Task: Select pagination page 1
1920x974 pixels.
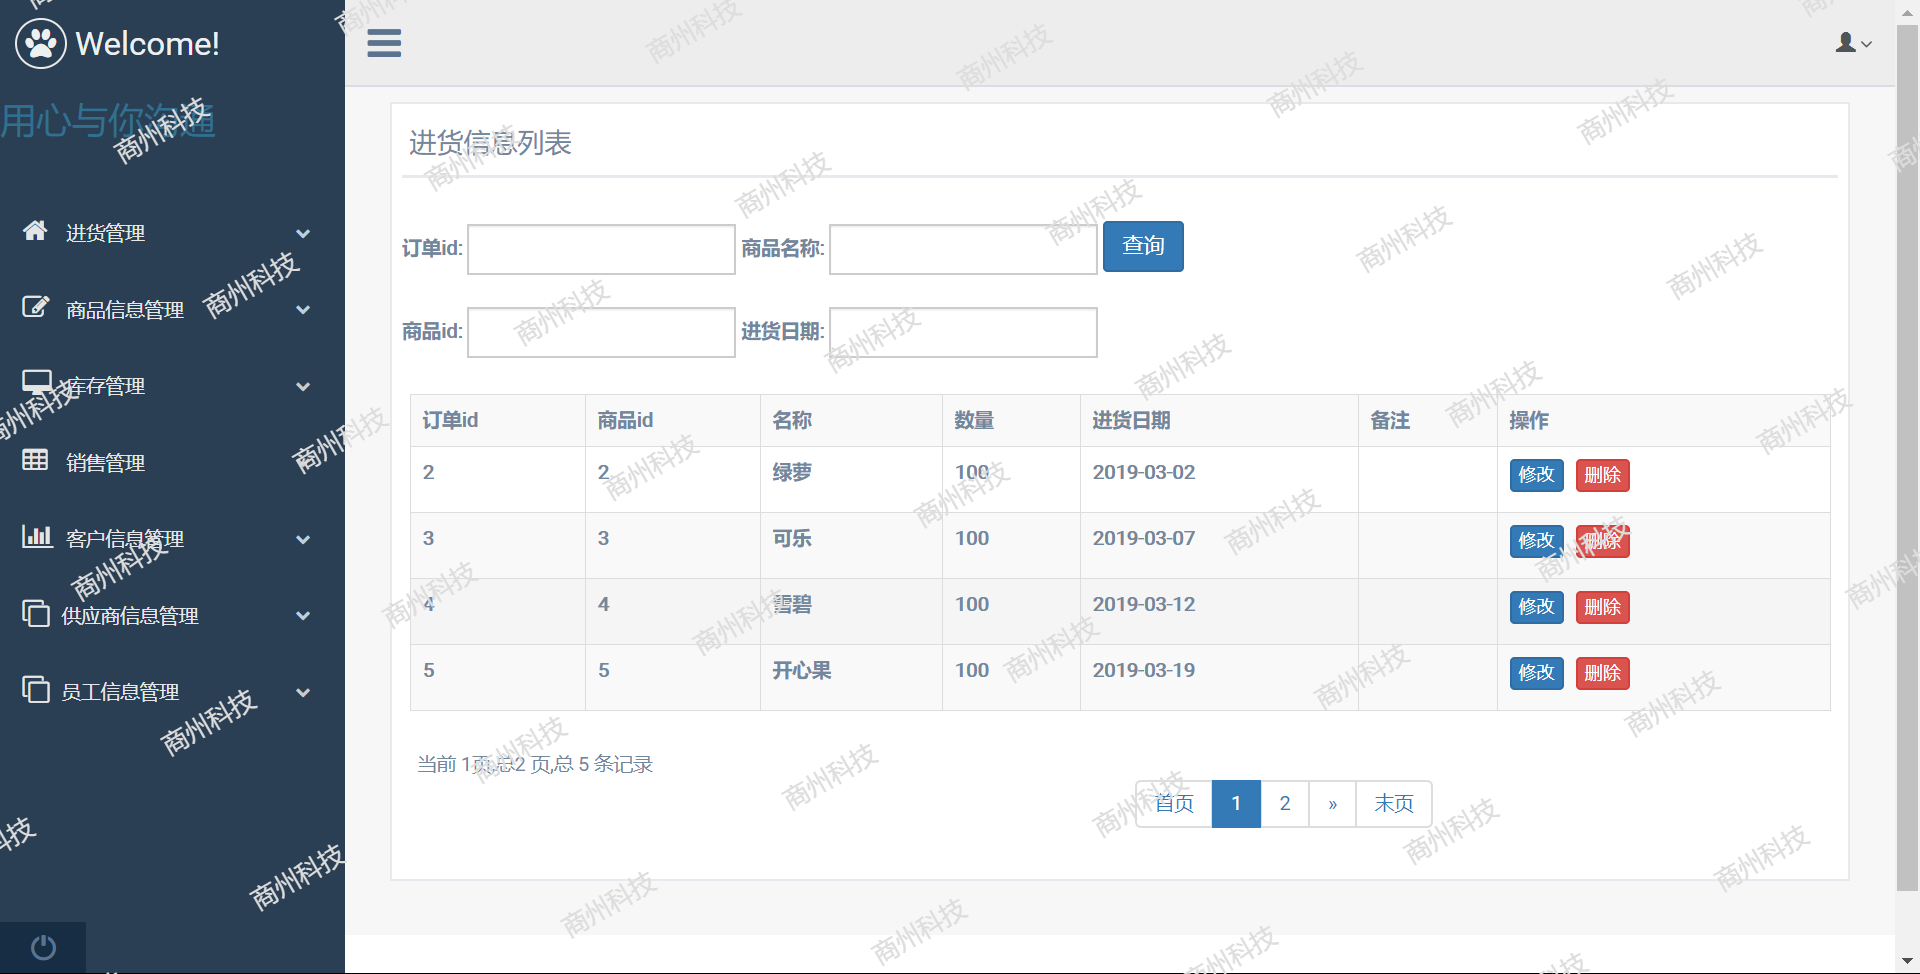Action: 1236,804
